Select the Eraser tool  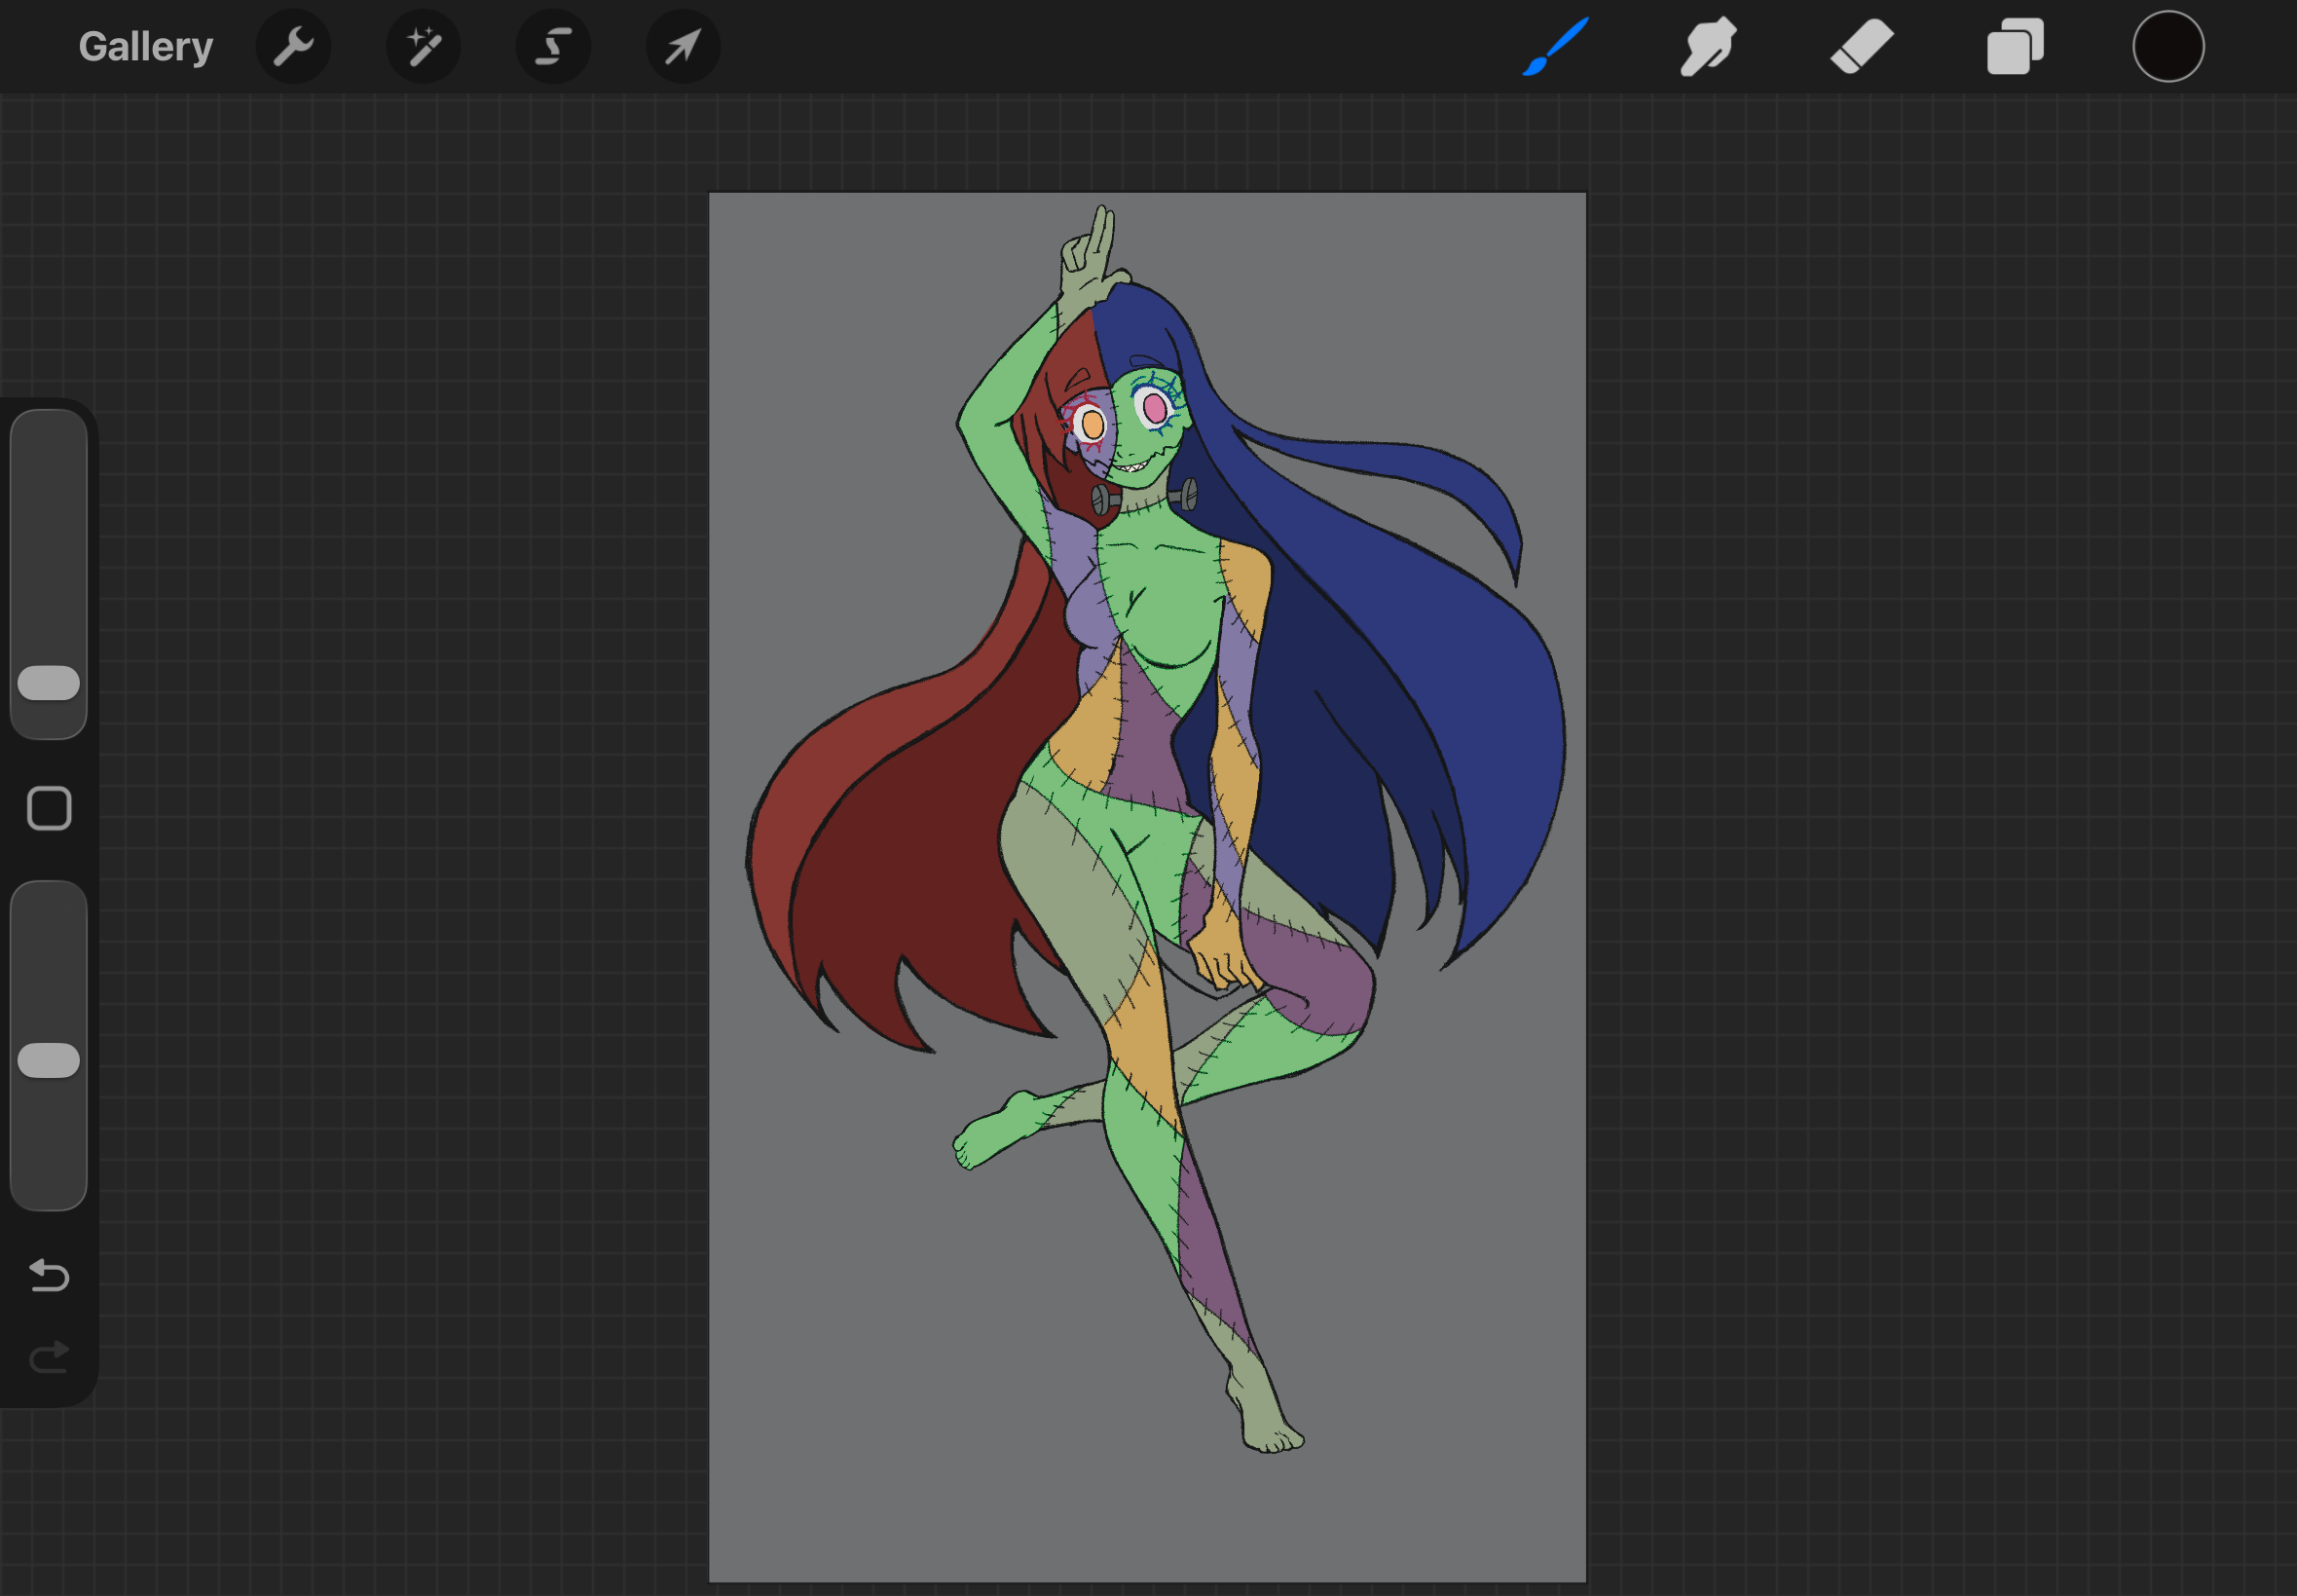coord(1861,47)
